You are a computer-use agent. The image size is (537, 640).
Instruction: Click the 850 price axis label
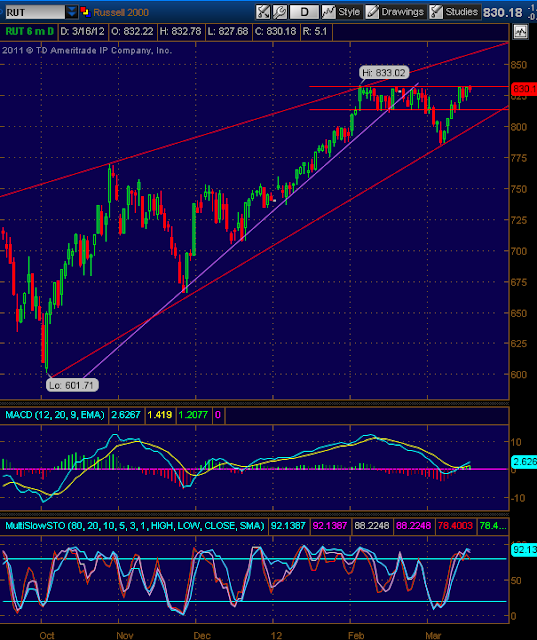pyautogui.click(x=519, y=64)
